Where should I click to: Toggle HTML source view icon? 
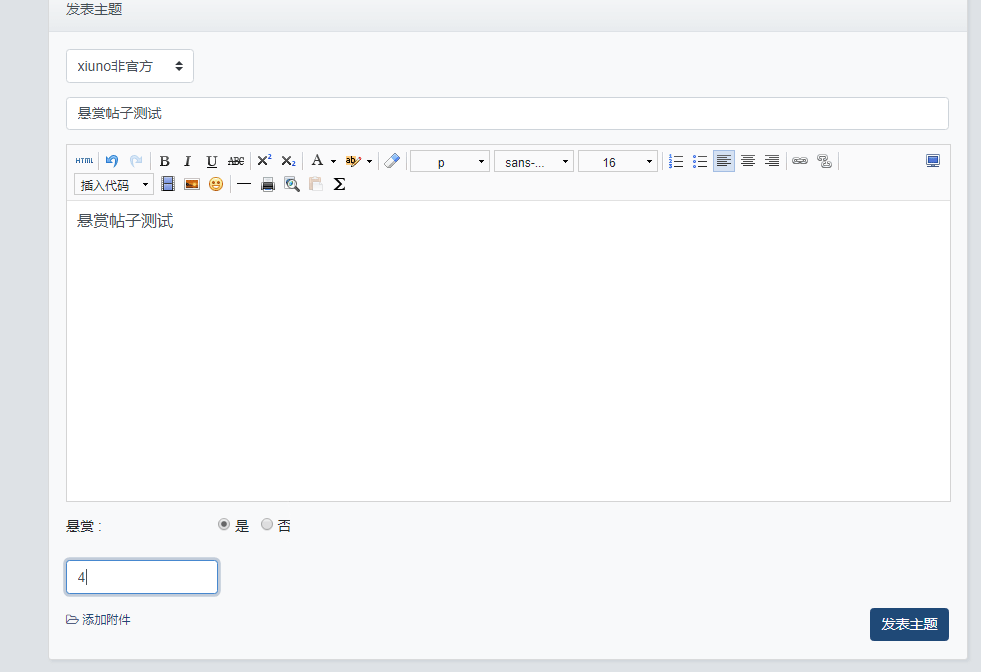pyautogui.click(x=84, y=161)
